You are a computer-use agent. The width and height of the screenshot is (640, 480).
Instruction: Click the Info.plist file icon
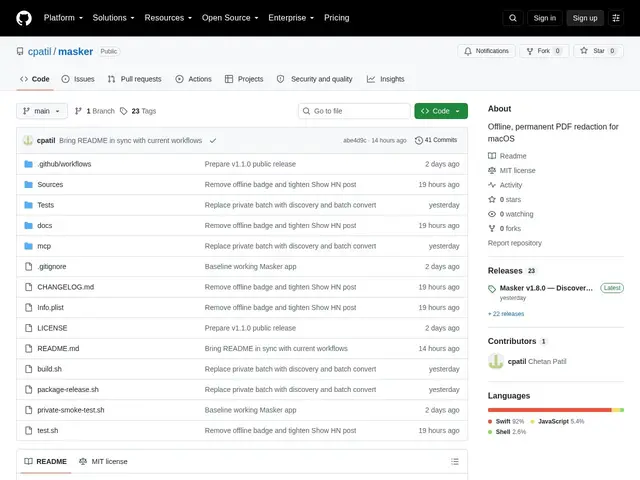pyautogui.click(x=28, y=307)
